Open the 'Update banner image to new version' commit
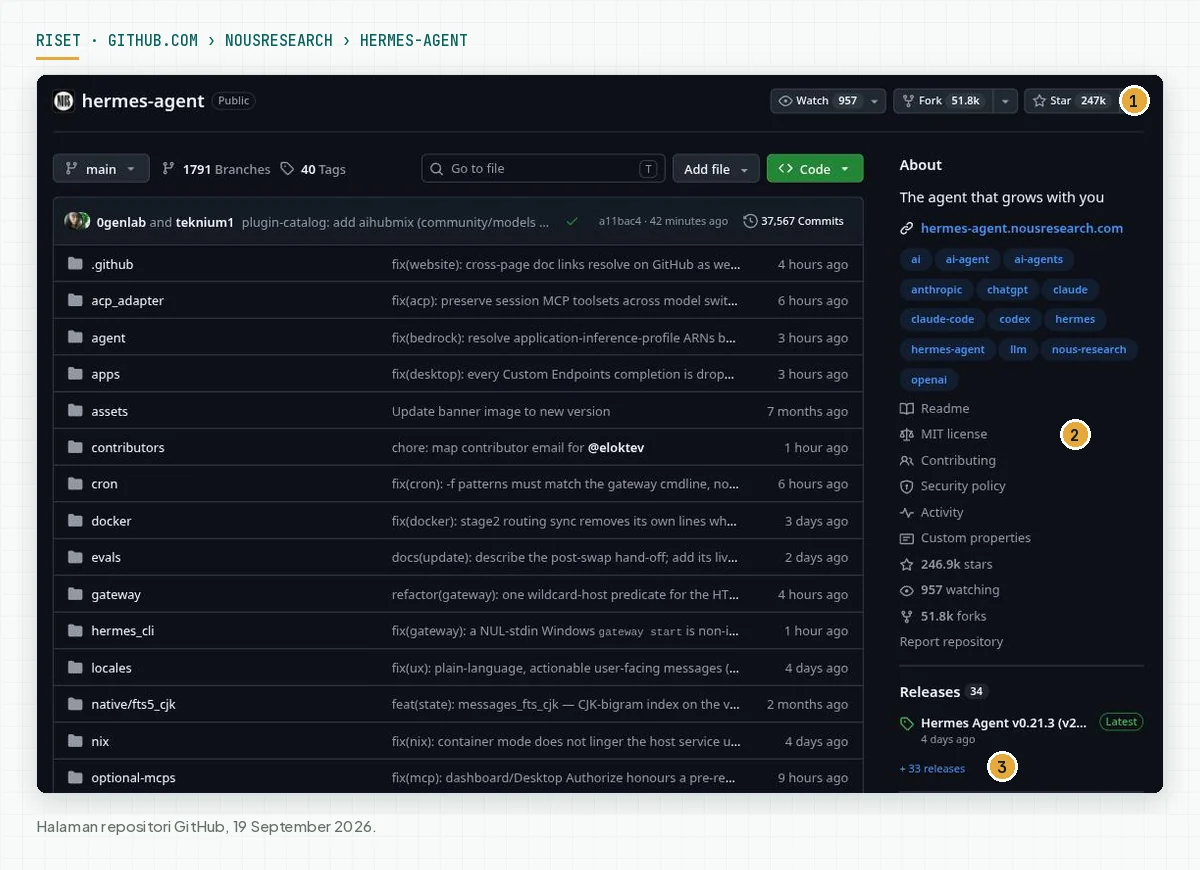The width and height of the screenshot is (1200, 870). pyautogui.click(x=501, y=411)
